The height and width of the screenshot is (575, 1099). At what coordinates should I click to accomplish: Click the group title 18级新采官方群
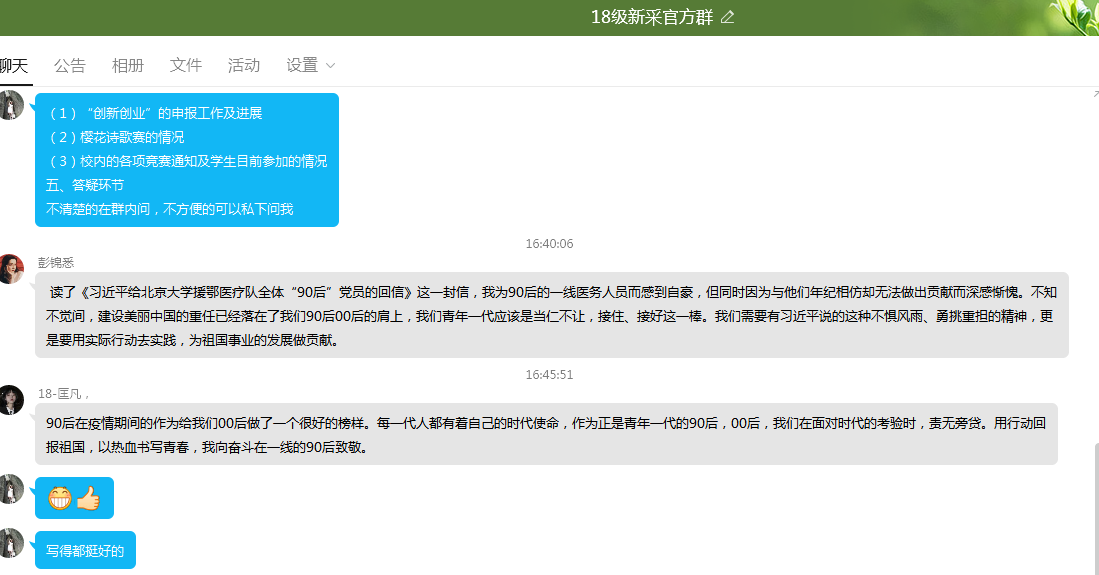(x=651, y=17)
